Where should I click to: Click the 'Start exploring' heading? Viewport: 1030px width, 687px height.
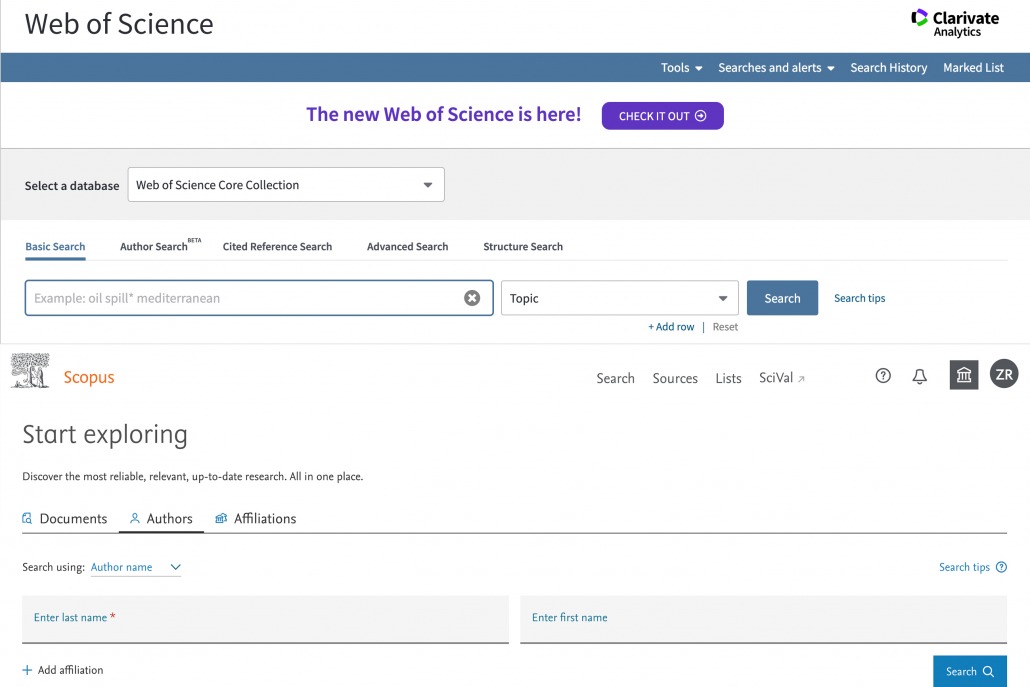point(105,435)
